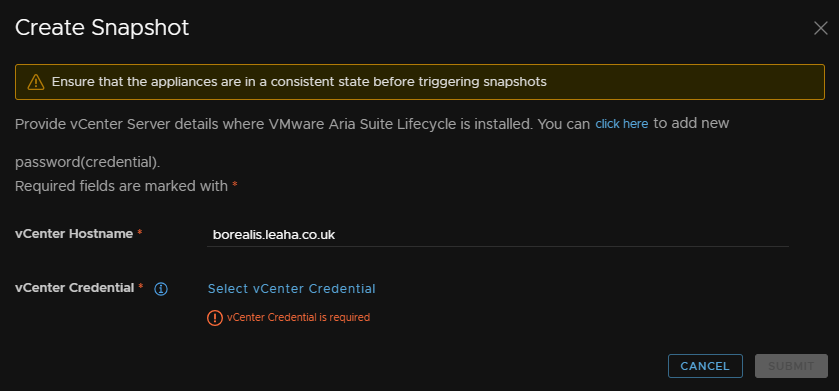
Task: Click the red asterisk beside vCenter Hostname
Action: pyautogui.click(x=140, y=233)
